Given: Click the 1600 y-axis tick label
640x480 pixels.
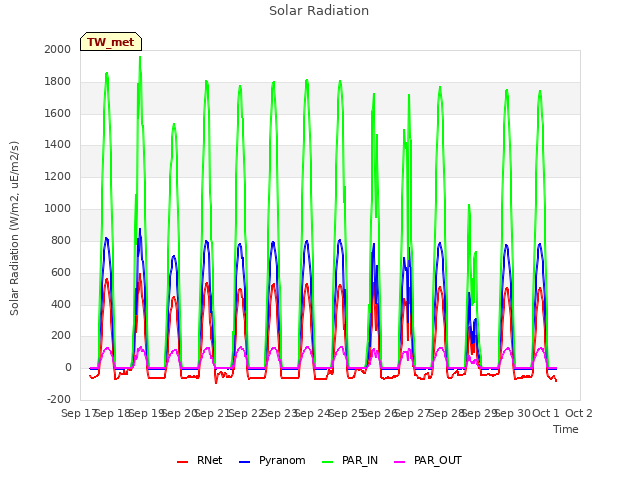Looking at the screenshot, I should point(58,113).
